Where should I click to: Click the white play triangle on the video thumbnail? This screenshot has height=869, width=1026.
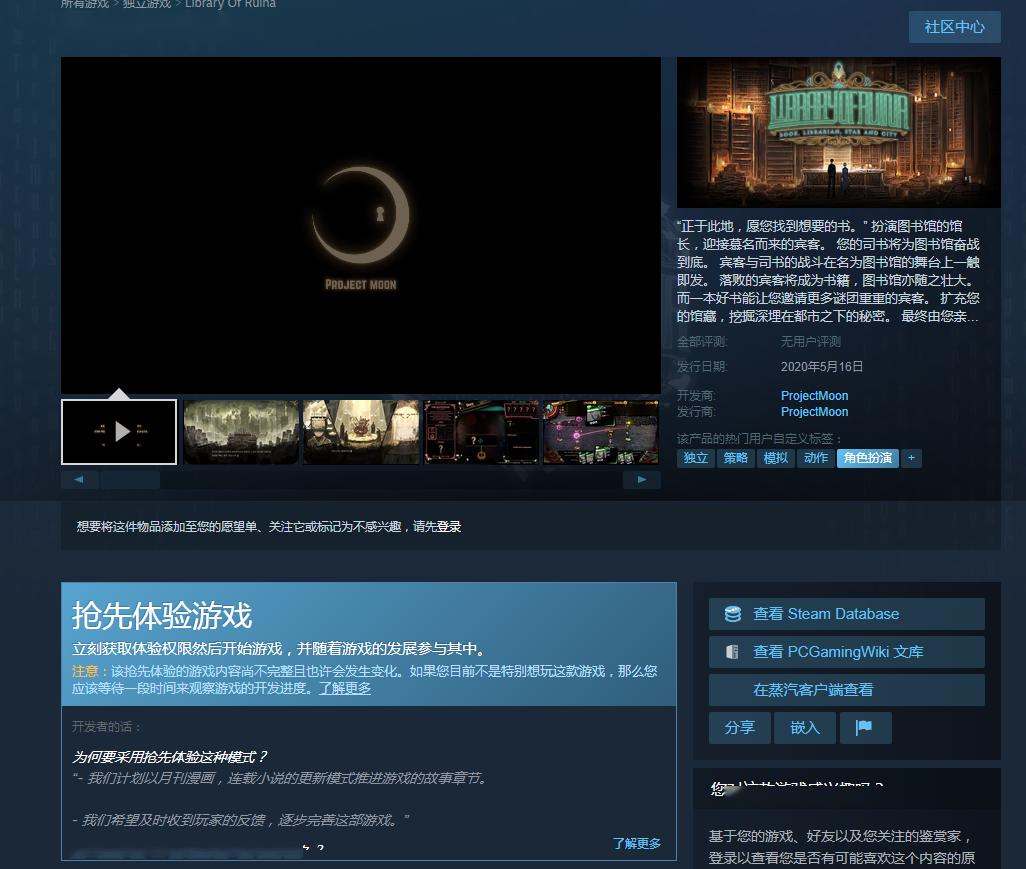coord(120,431)
